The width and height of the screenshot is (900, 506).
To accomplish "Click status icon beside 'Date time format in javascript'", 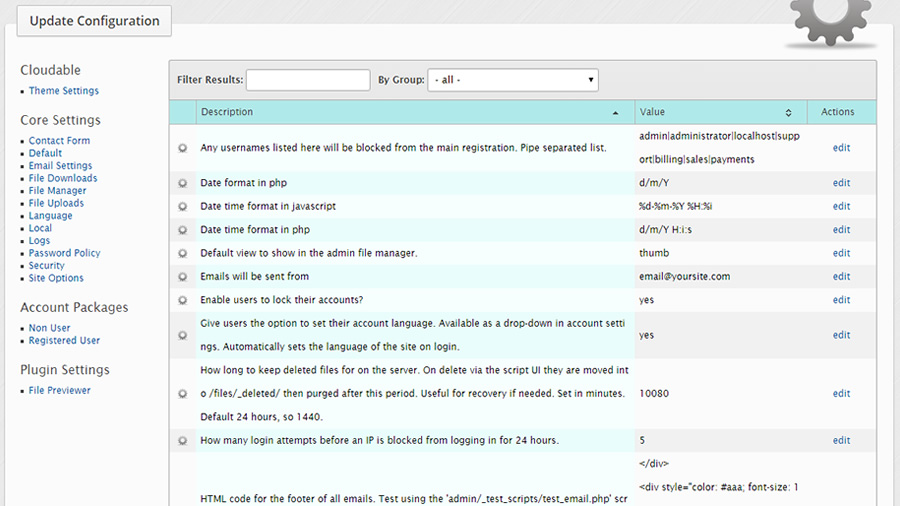I will coord(183,207).
